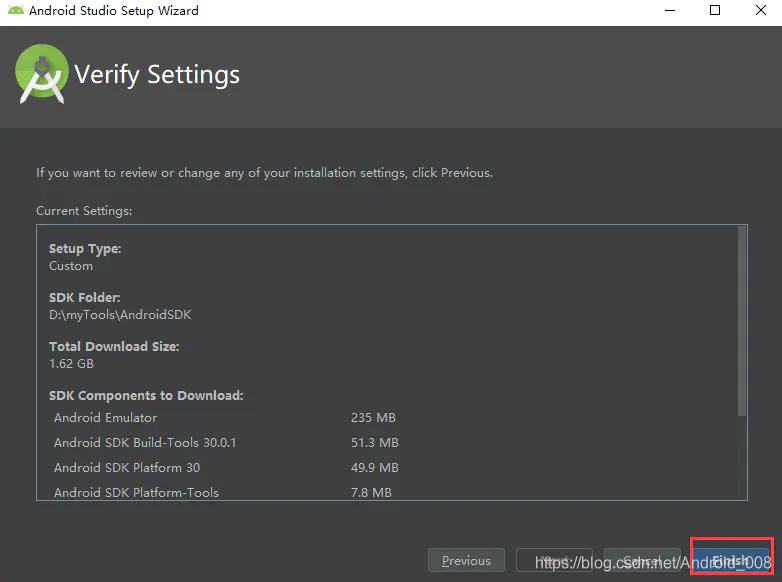Screen dimensions: 782x582
Task: Click the Setup Type heading
Action: [85, 249]
